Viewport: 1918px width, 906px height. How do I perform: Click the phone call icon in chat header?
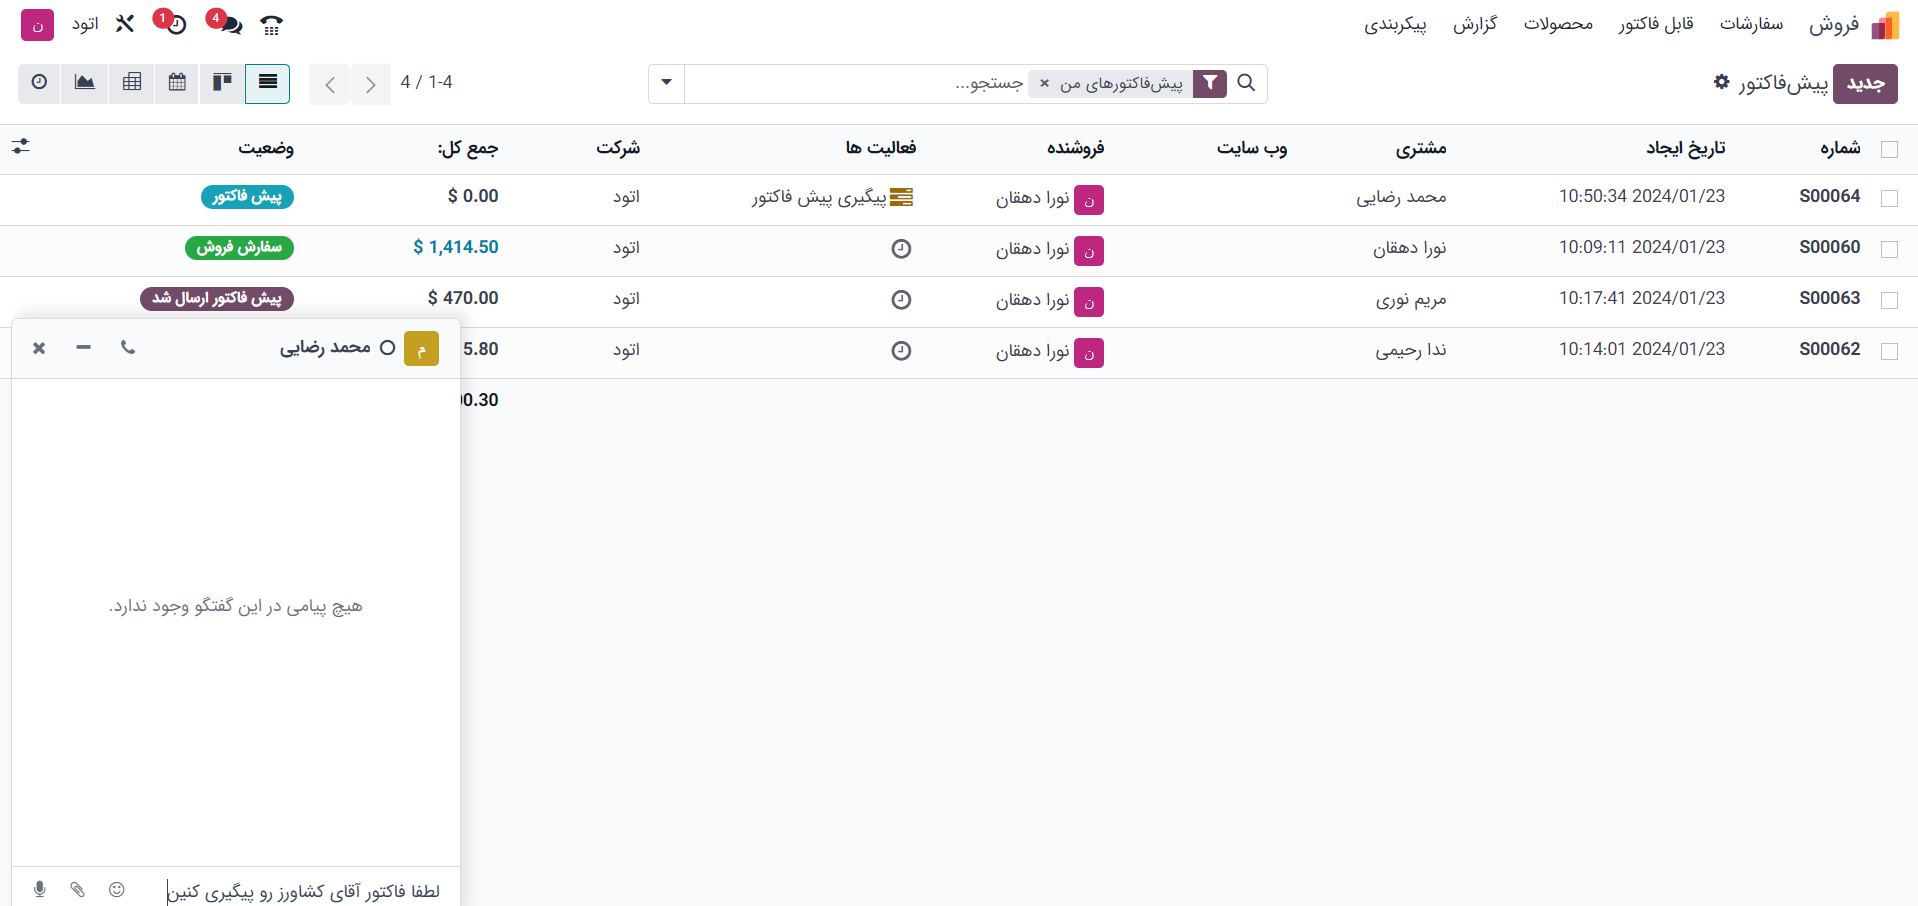tap(127, 347)
